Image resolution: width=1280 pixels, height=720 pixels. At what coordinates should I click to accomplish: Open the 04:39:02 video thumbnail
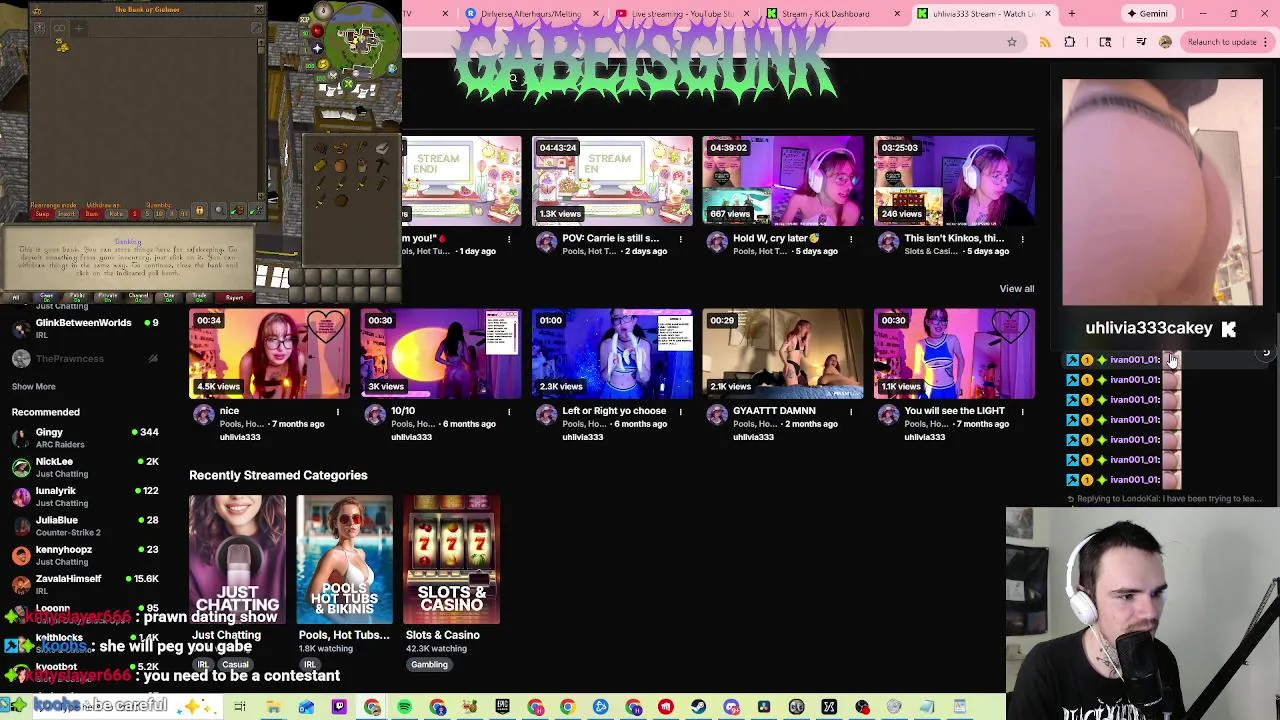pos(783,181)
